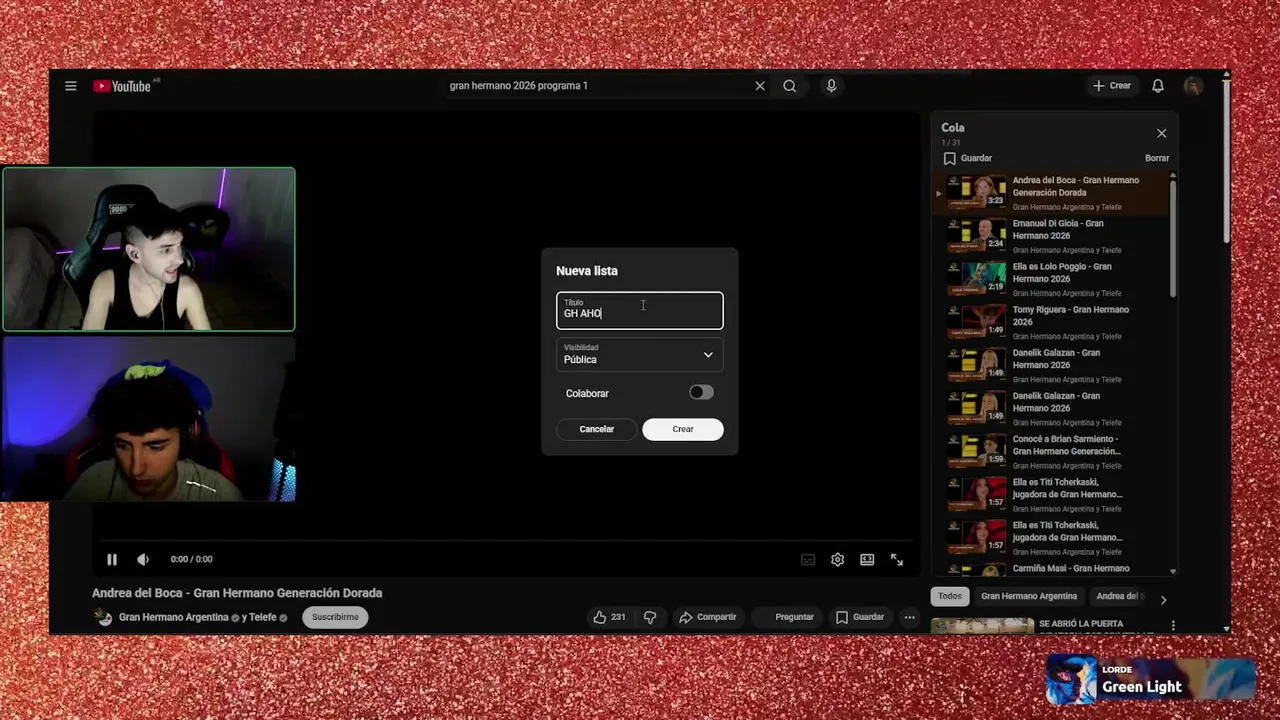Click the search magnifier button
Viewport: 1280px width, 720px height.
click(x=790, y=86)
